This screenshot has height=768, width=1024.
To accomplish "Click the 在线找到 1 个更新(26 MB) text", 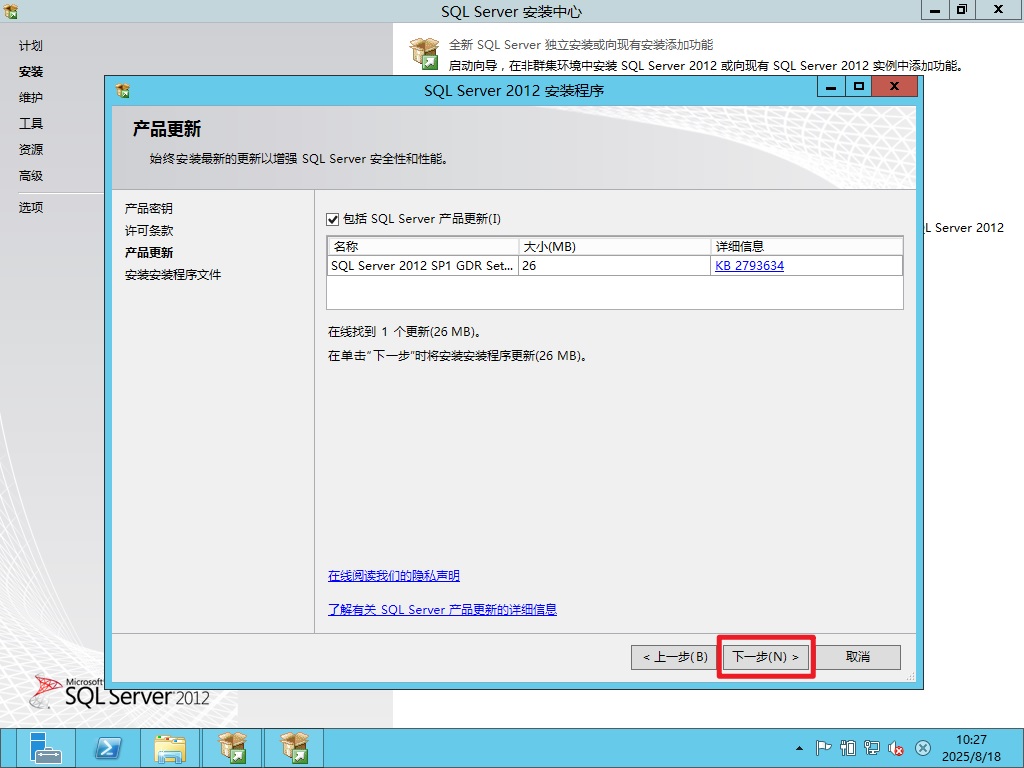I will [x=405, y=332].
